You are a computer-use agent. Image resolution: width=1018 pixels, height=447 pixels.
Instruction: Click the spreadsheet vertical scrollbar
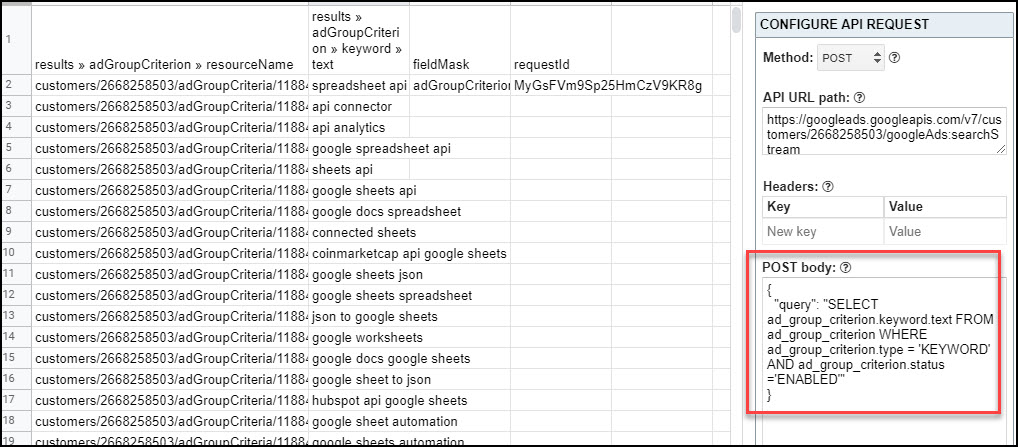736,19
